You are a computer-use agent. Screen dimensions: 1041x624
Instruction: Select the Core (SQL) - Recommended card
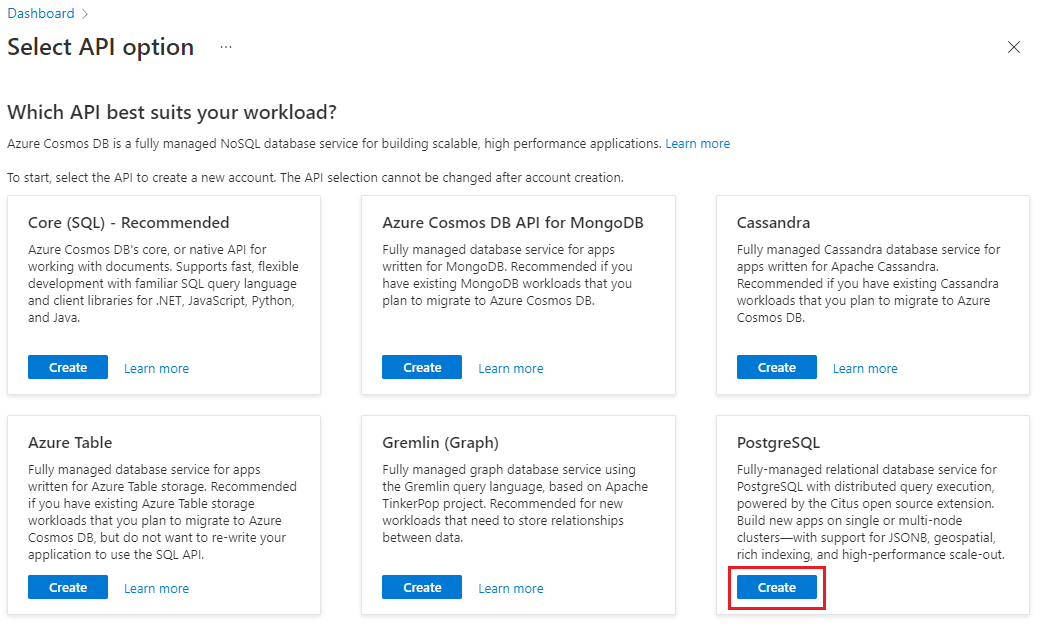164,295
